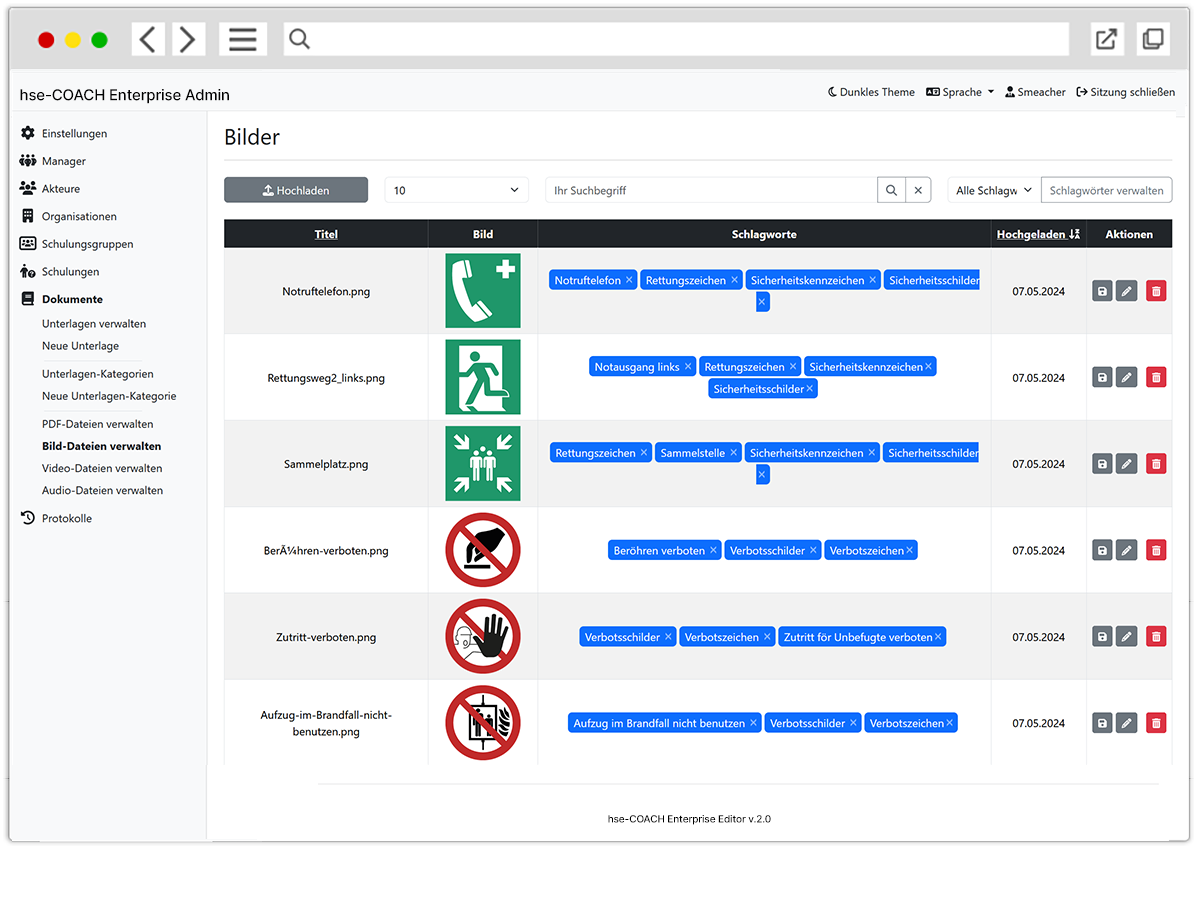The height and width of the screenshot is (900, 1200).
Task: Open Video-Dateien verwalten in the sidebar
Action: pyautogui.click(x=102, y=468)
